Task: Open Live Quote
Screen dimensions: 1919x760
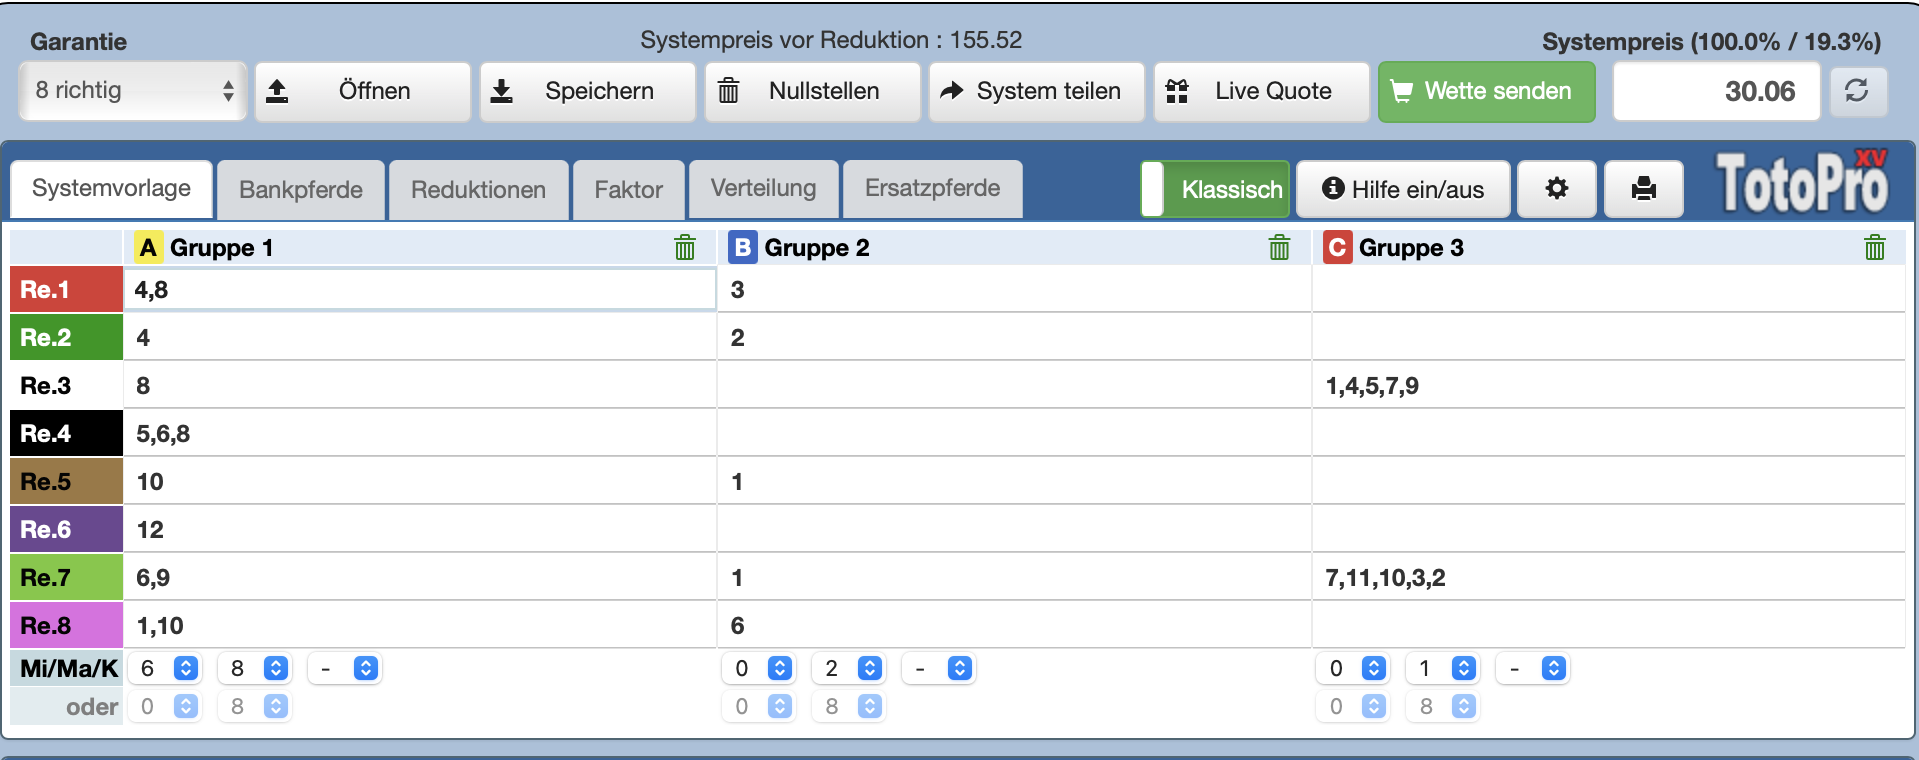Action: click(x=1262, y=91)
